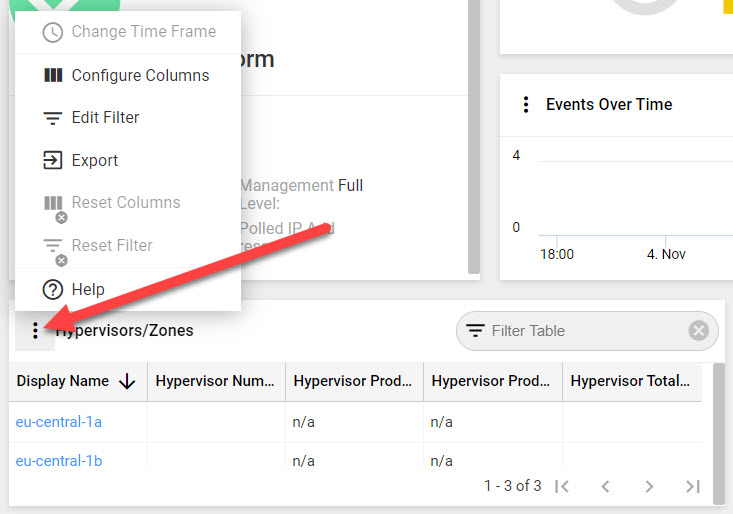This screenshot has height=514, width=733.
Task: Click the filter icon beside Edit Filter
Action: tap(52, 118)
